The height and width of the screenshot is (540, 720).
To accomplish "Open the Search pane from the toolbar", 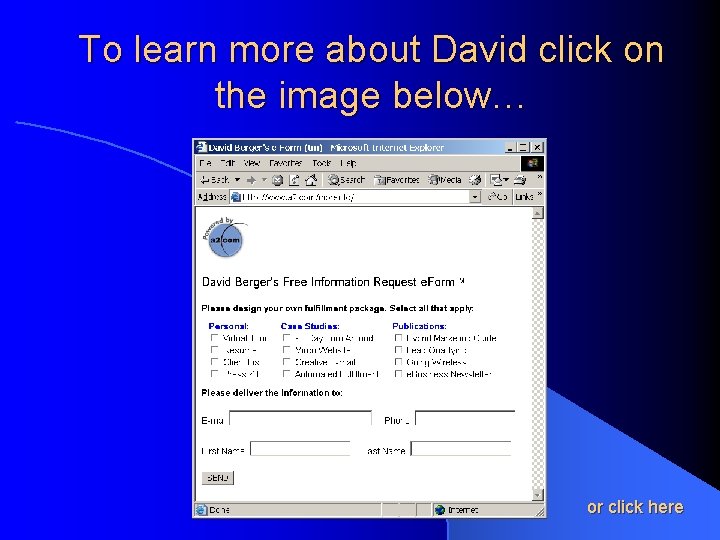I will click(x=347, y=180).
